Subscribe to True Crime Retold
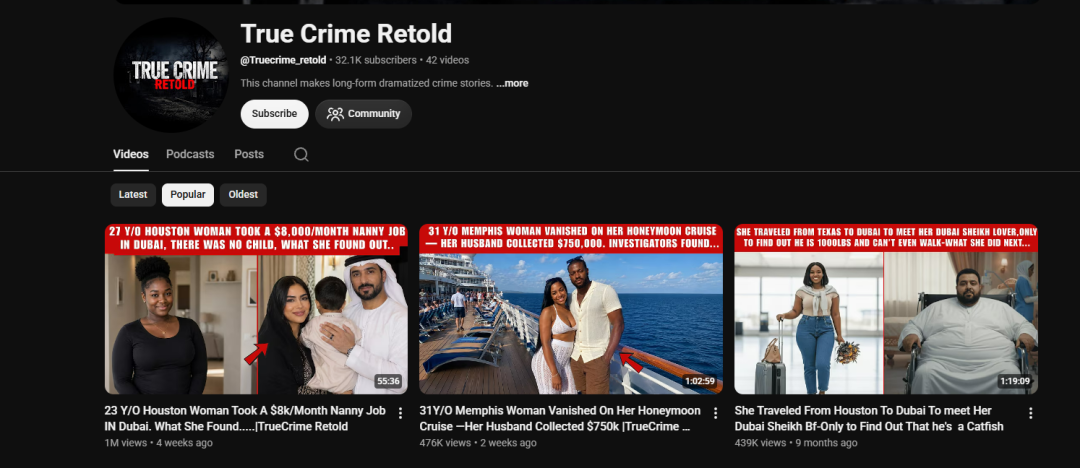The image size is (1080, 468). [x=274, y=114]
